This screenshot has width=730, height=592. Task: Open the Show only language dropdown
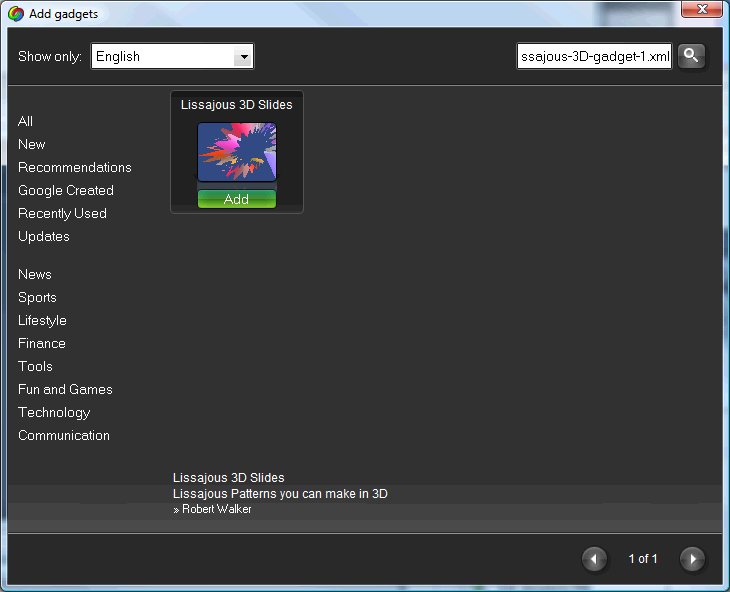[x=172, y=56]
